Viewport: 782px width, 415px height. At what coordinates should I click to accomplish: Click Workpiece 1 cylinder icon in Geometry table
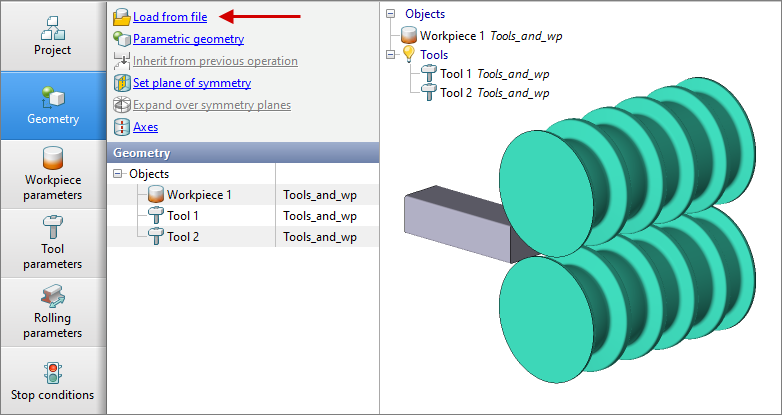(x=155, y=195)
